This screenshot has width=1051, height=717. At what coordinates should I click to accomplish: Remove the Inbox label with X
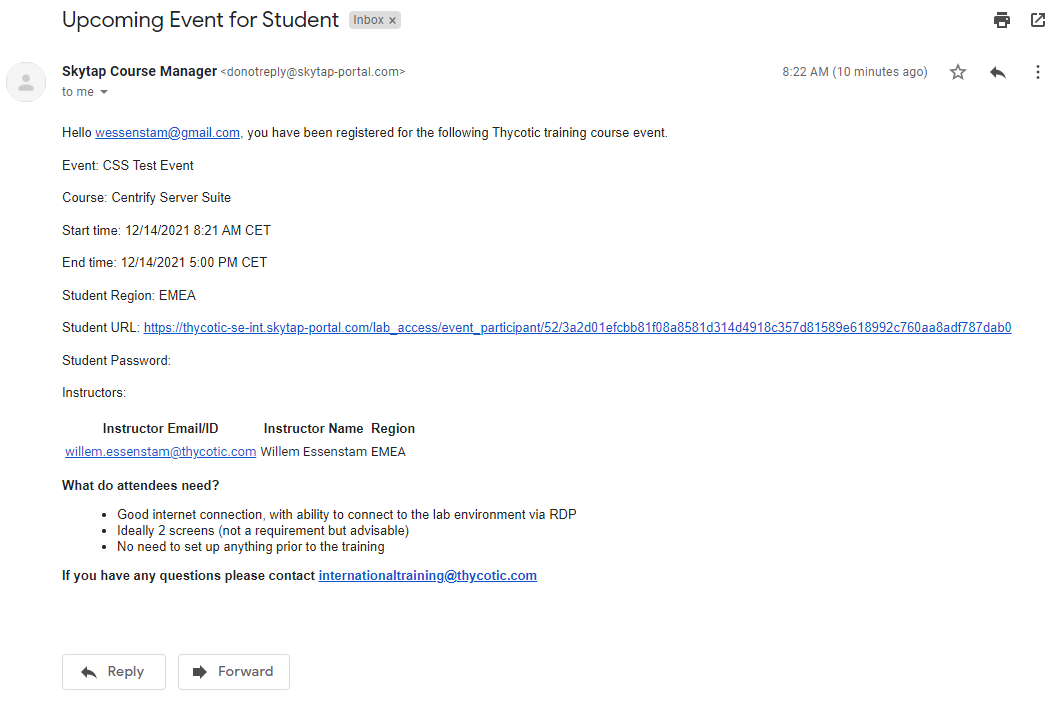[x=393, y=20]
